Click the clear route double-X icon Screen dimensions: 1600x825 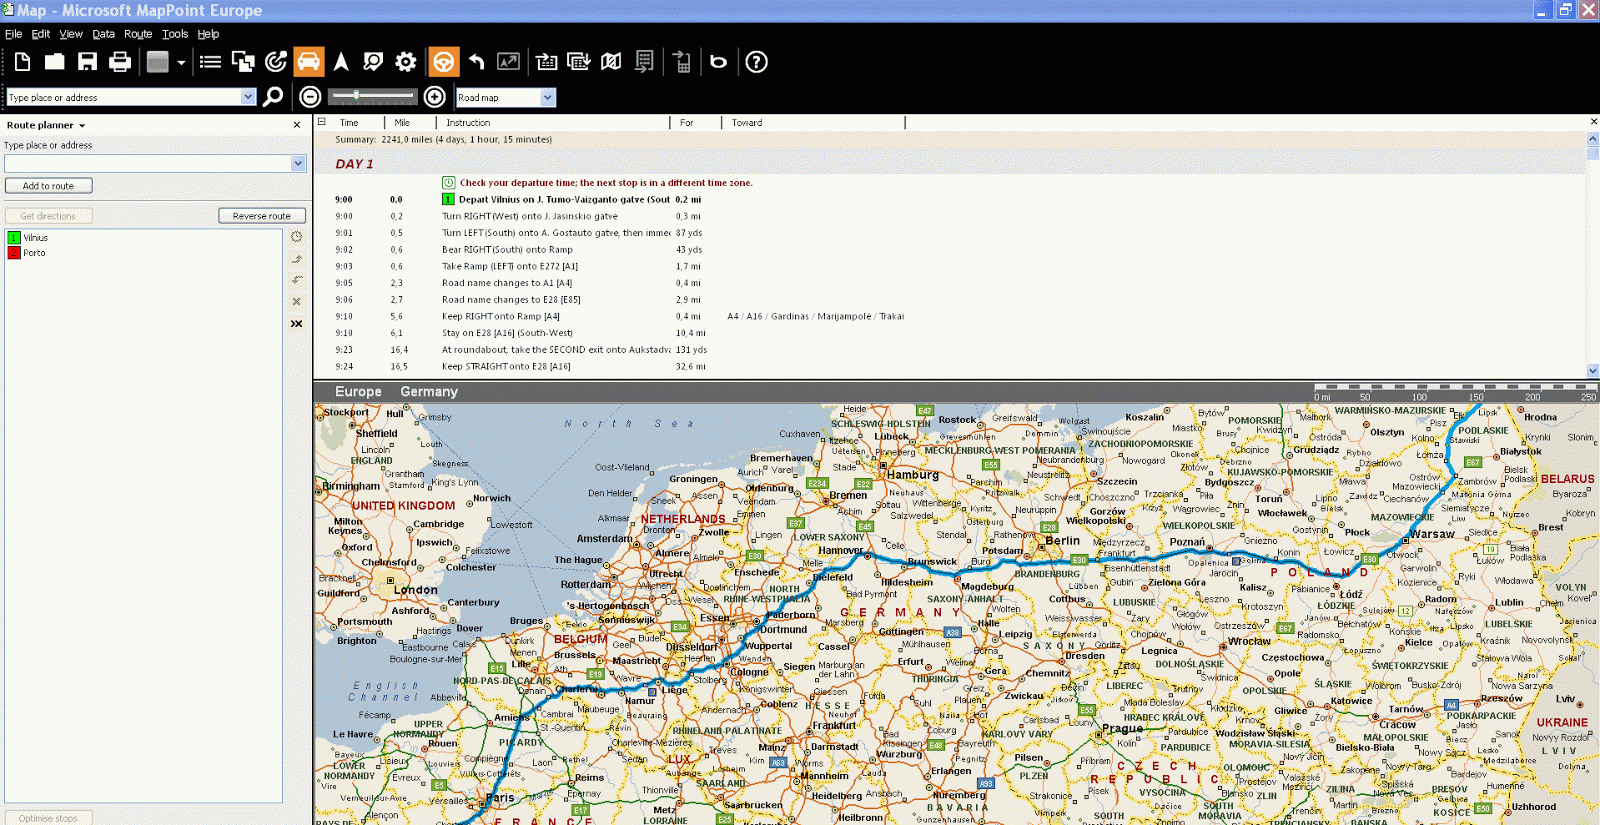click(297, 324)
